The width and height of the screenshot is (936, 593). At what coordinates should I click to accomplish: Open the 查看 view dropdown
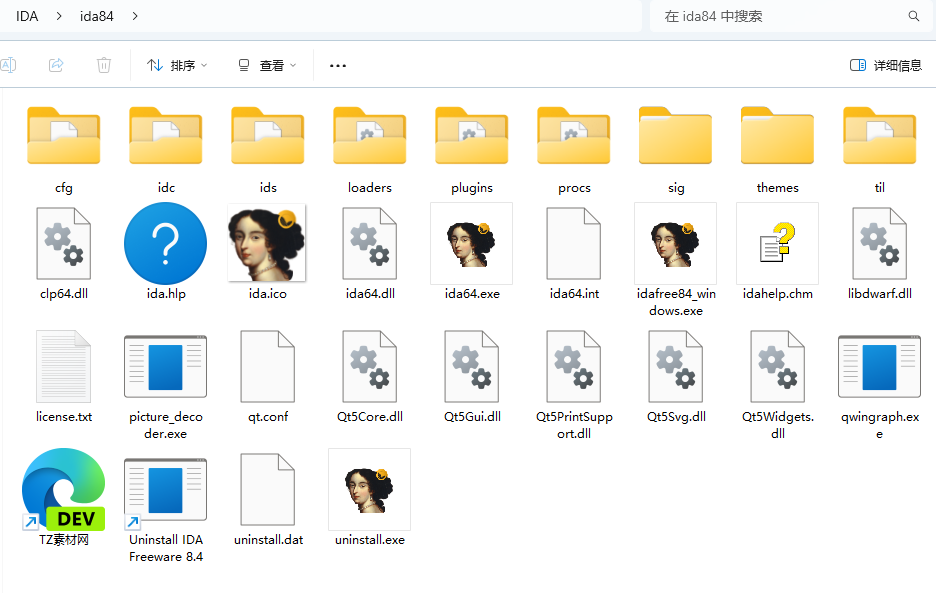coord(267,65)
